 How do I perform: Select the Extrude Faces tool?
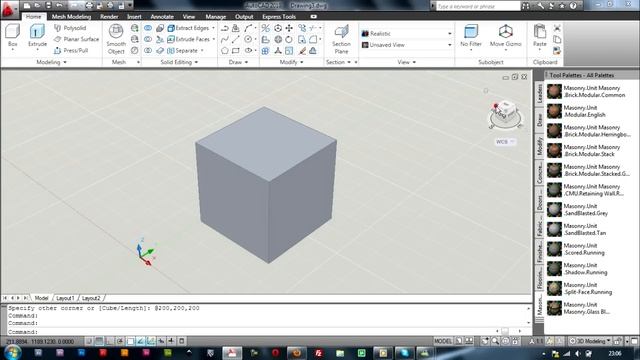click(x=188, y=39)
